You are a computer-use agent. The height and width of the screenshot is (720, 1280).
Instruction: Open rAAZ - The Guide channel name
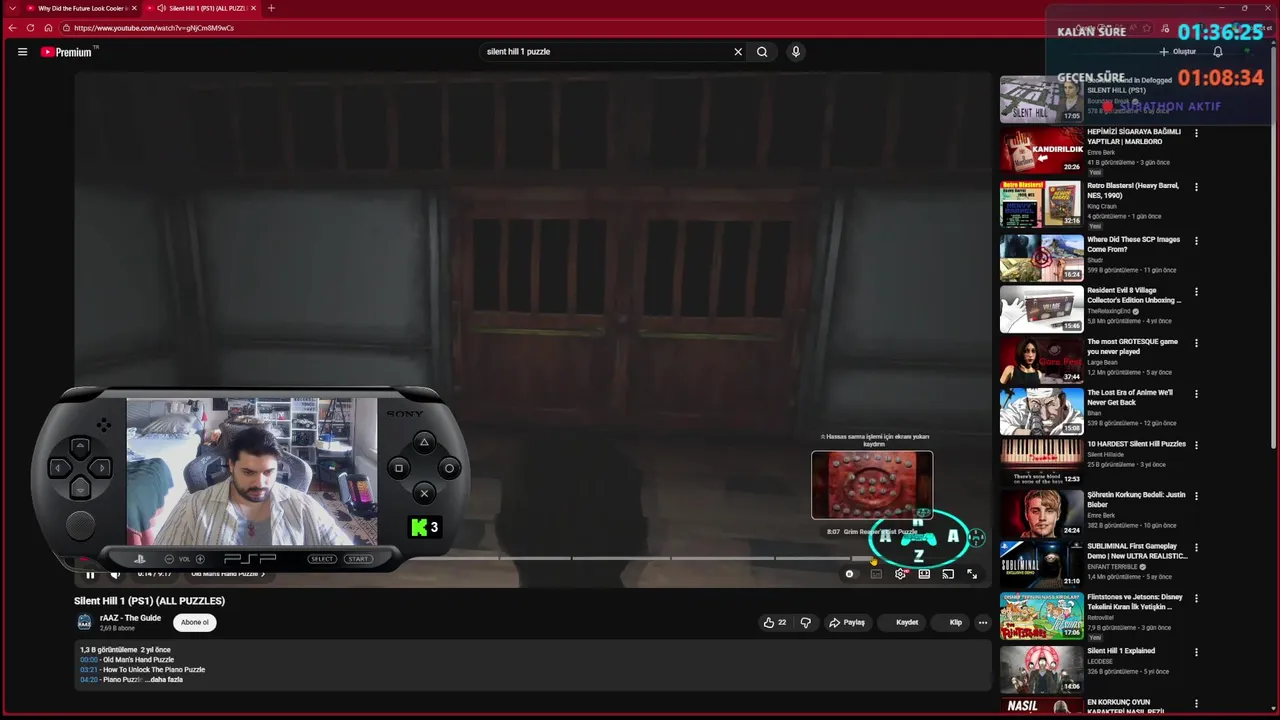point(130,618)
